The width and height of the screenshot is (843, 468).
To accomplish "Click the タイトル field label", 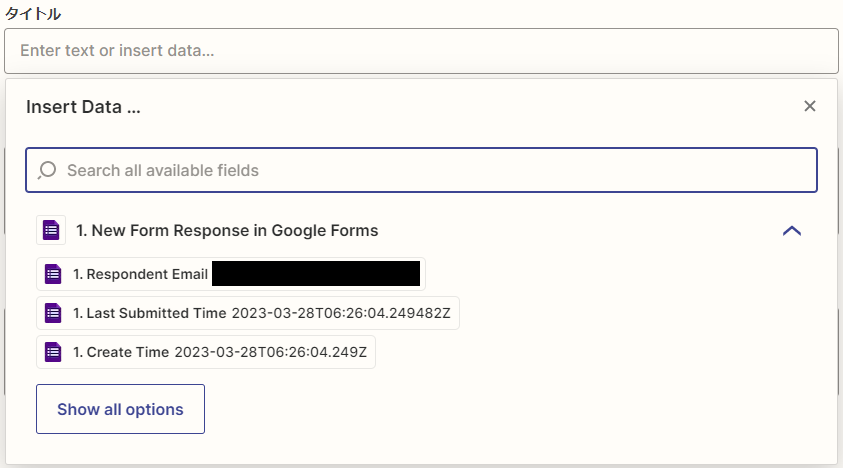I will point(33,13).
